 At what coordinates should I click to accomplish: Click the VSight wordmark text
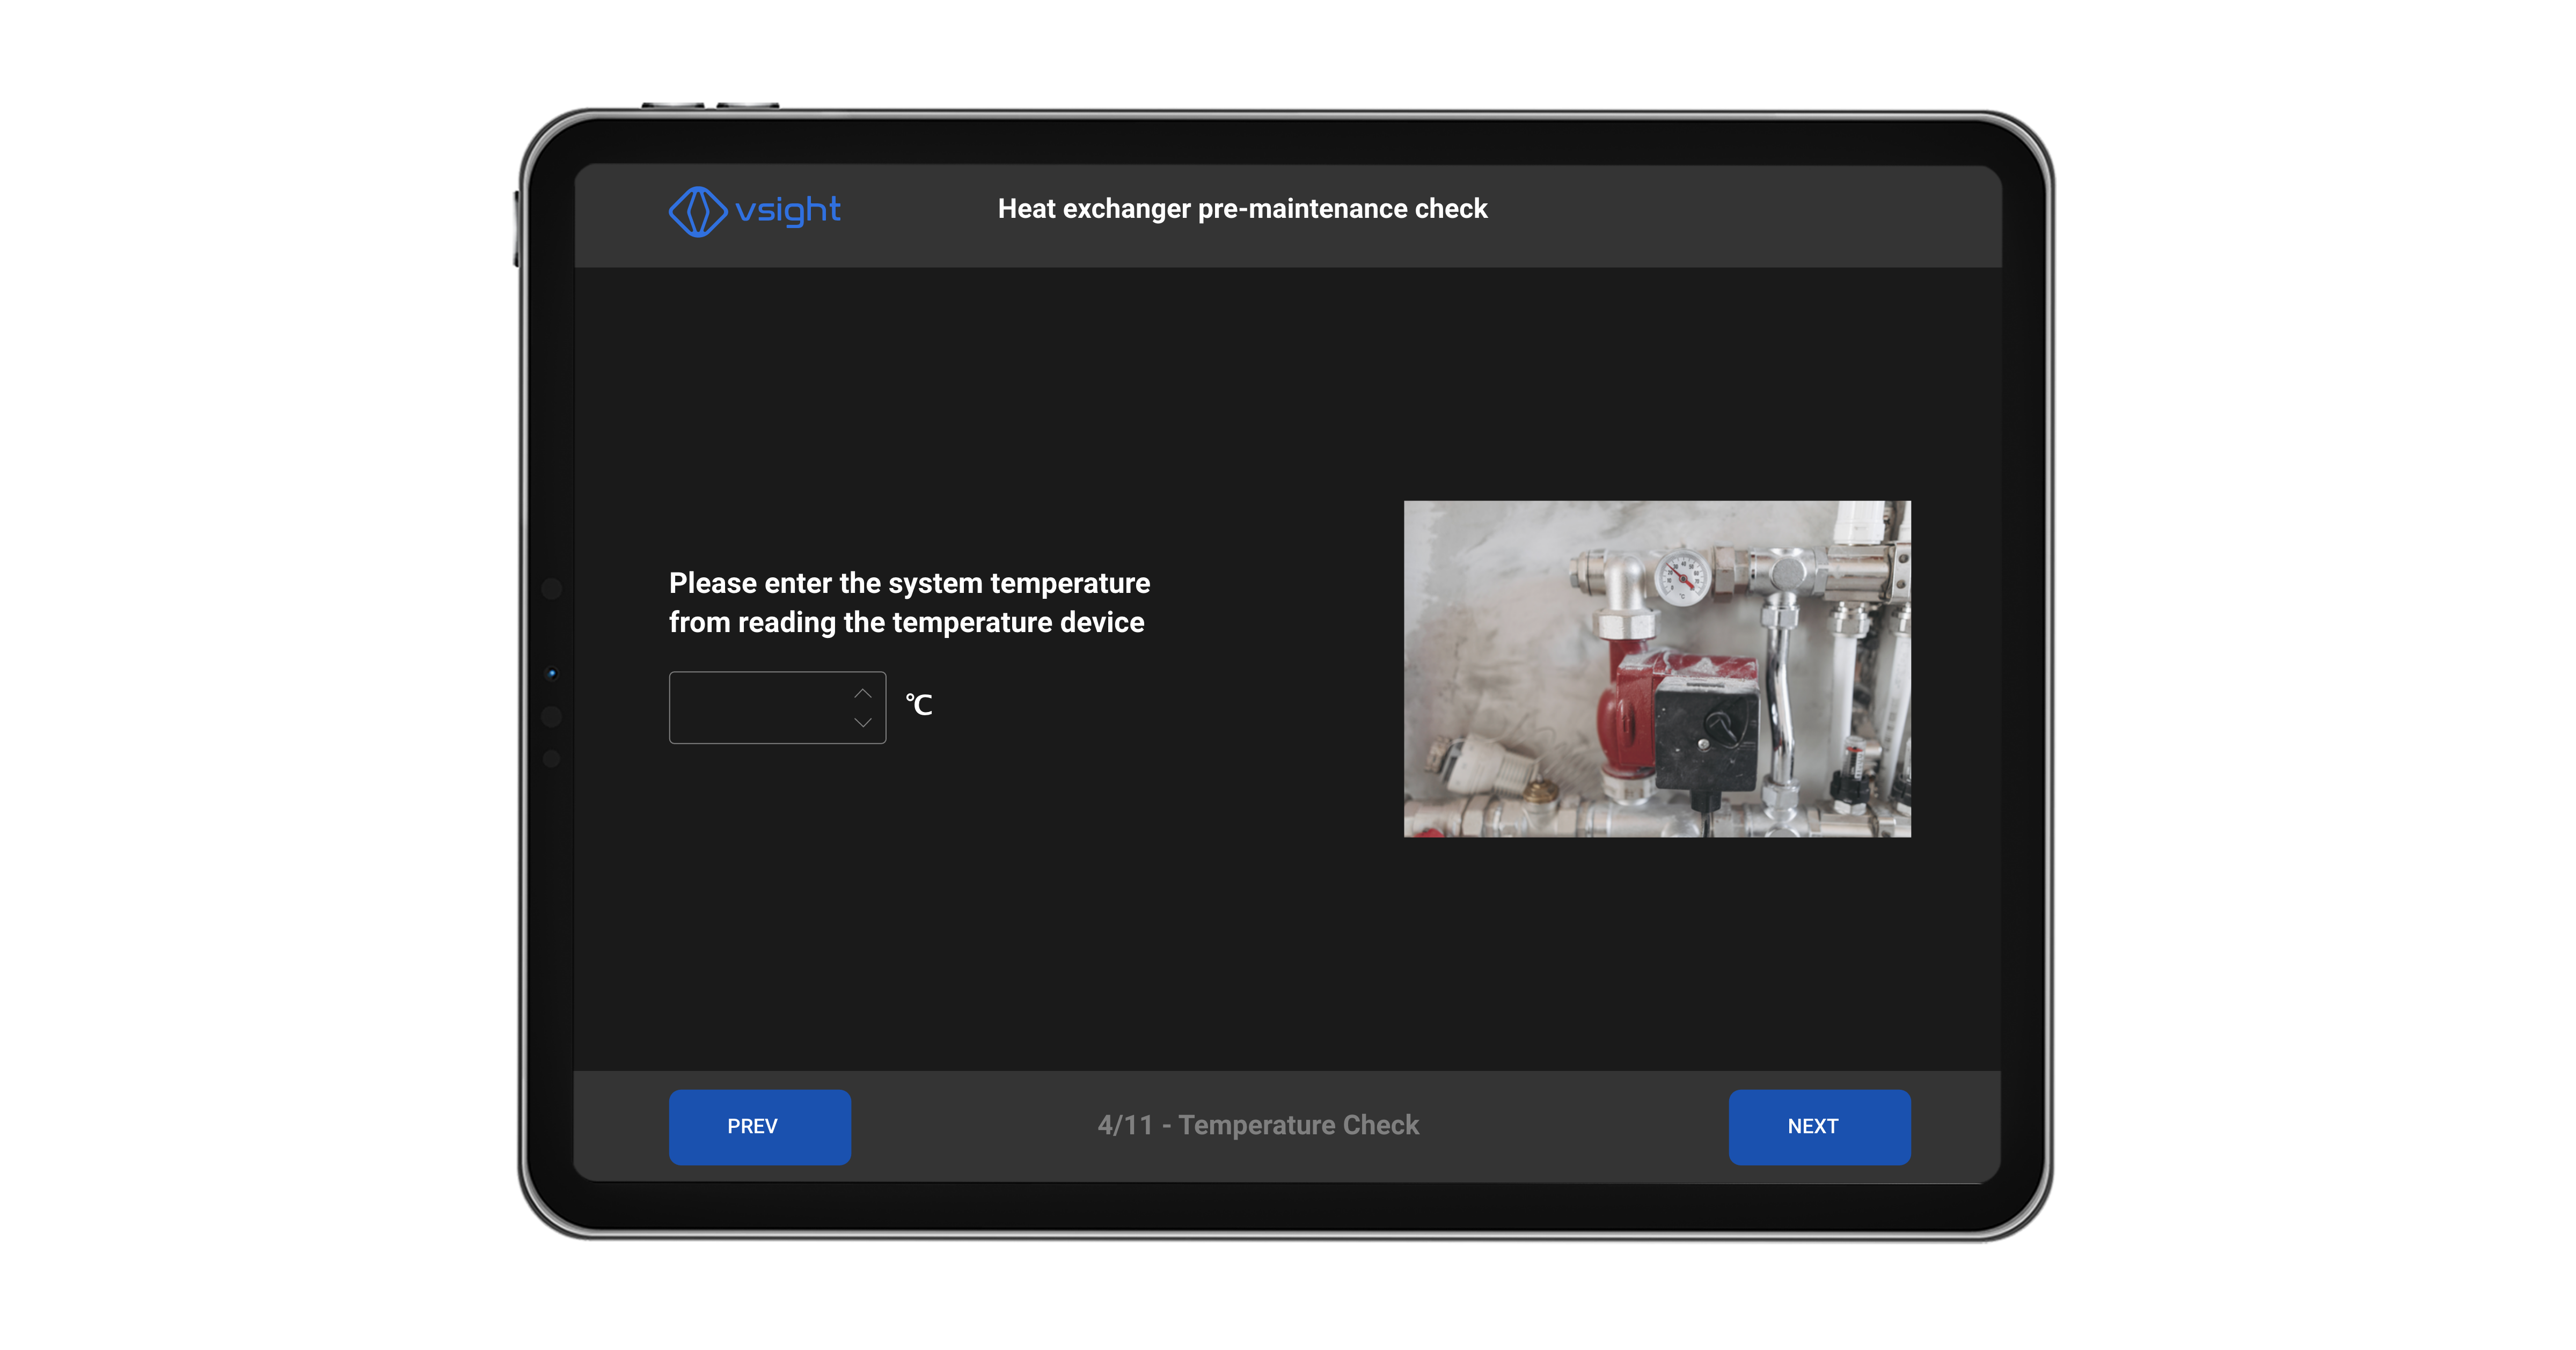click(x=789, y=211)
